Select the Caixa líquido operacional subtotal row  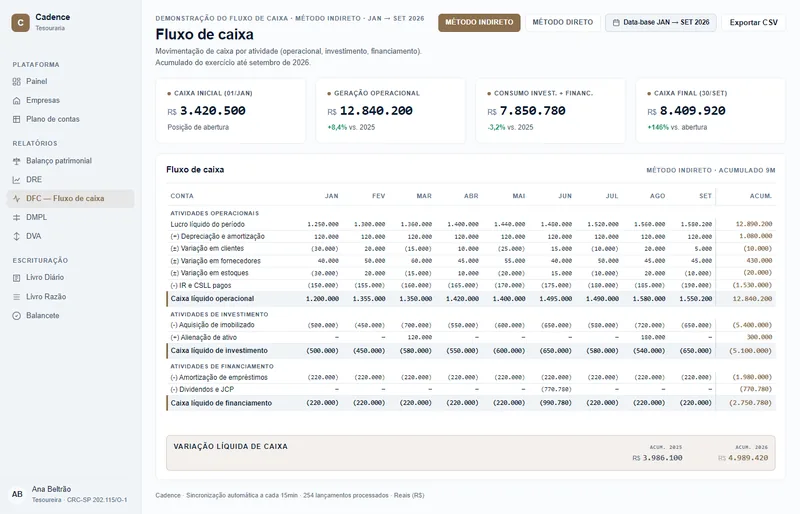click(x=471, y=299)
